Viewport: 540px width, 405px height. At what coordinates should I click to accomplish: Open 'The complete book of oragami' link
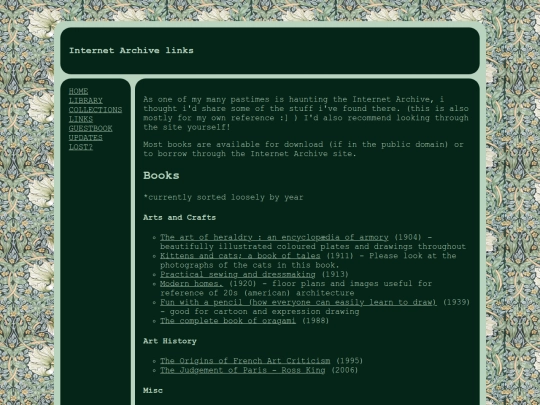(x=228, y=321)
